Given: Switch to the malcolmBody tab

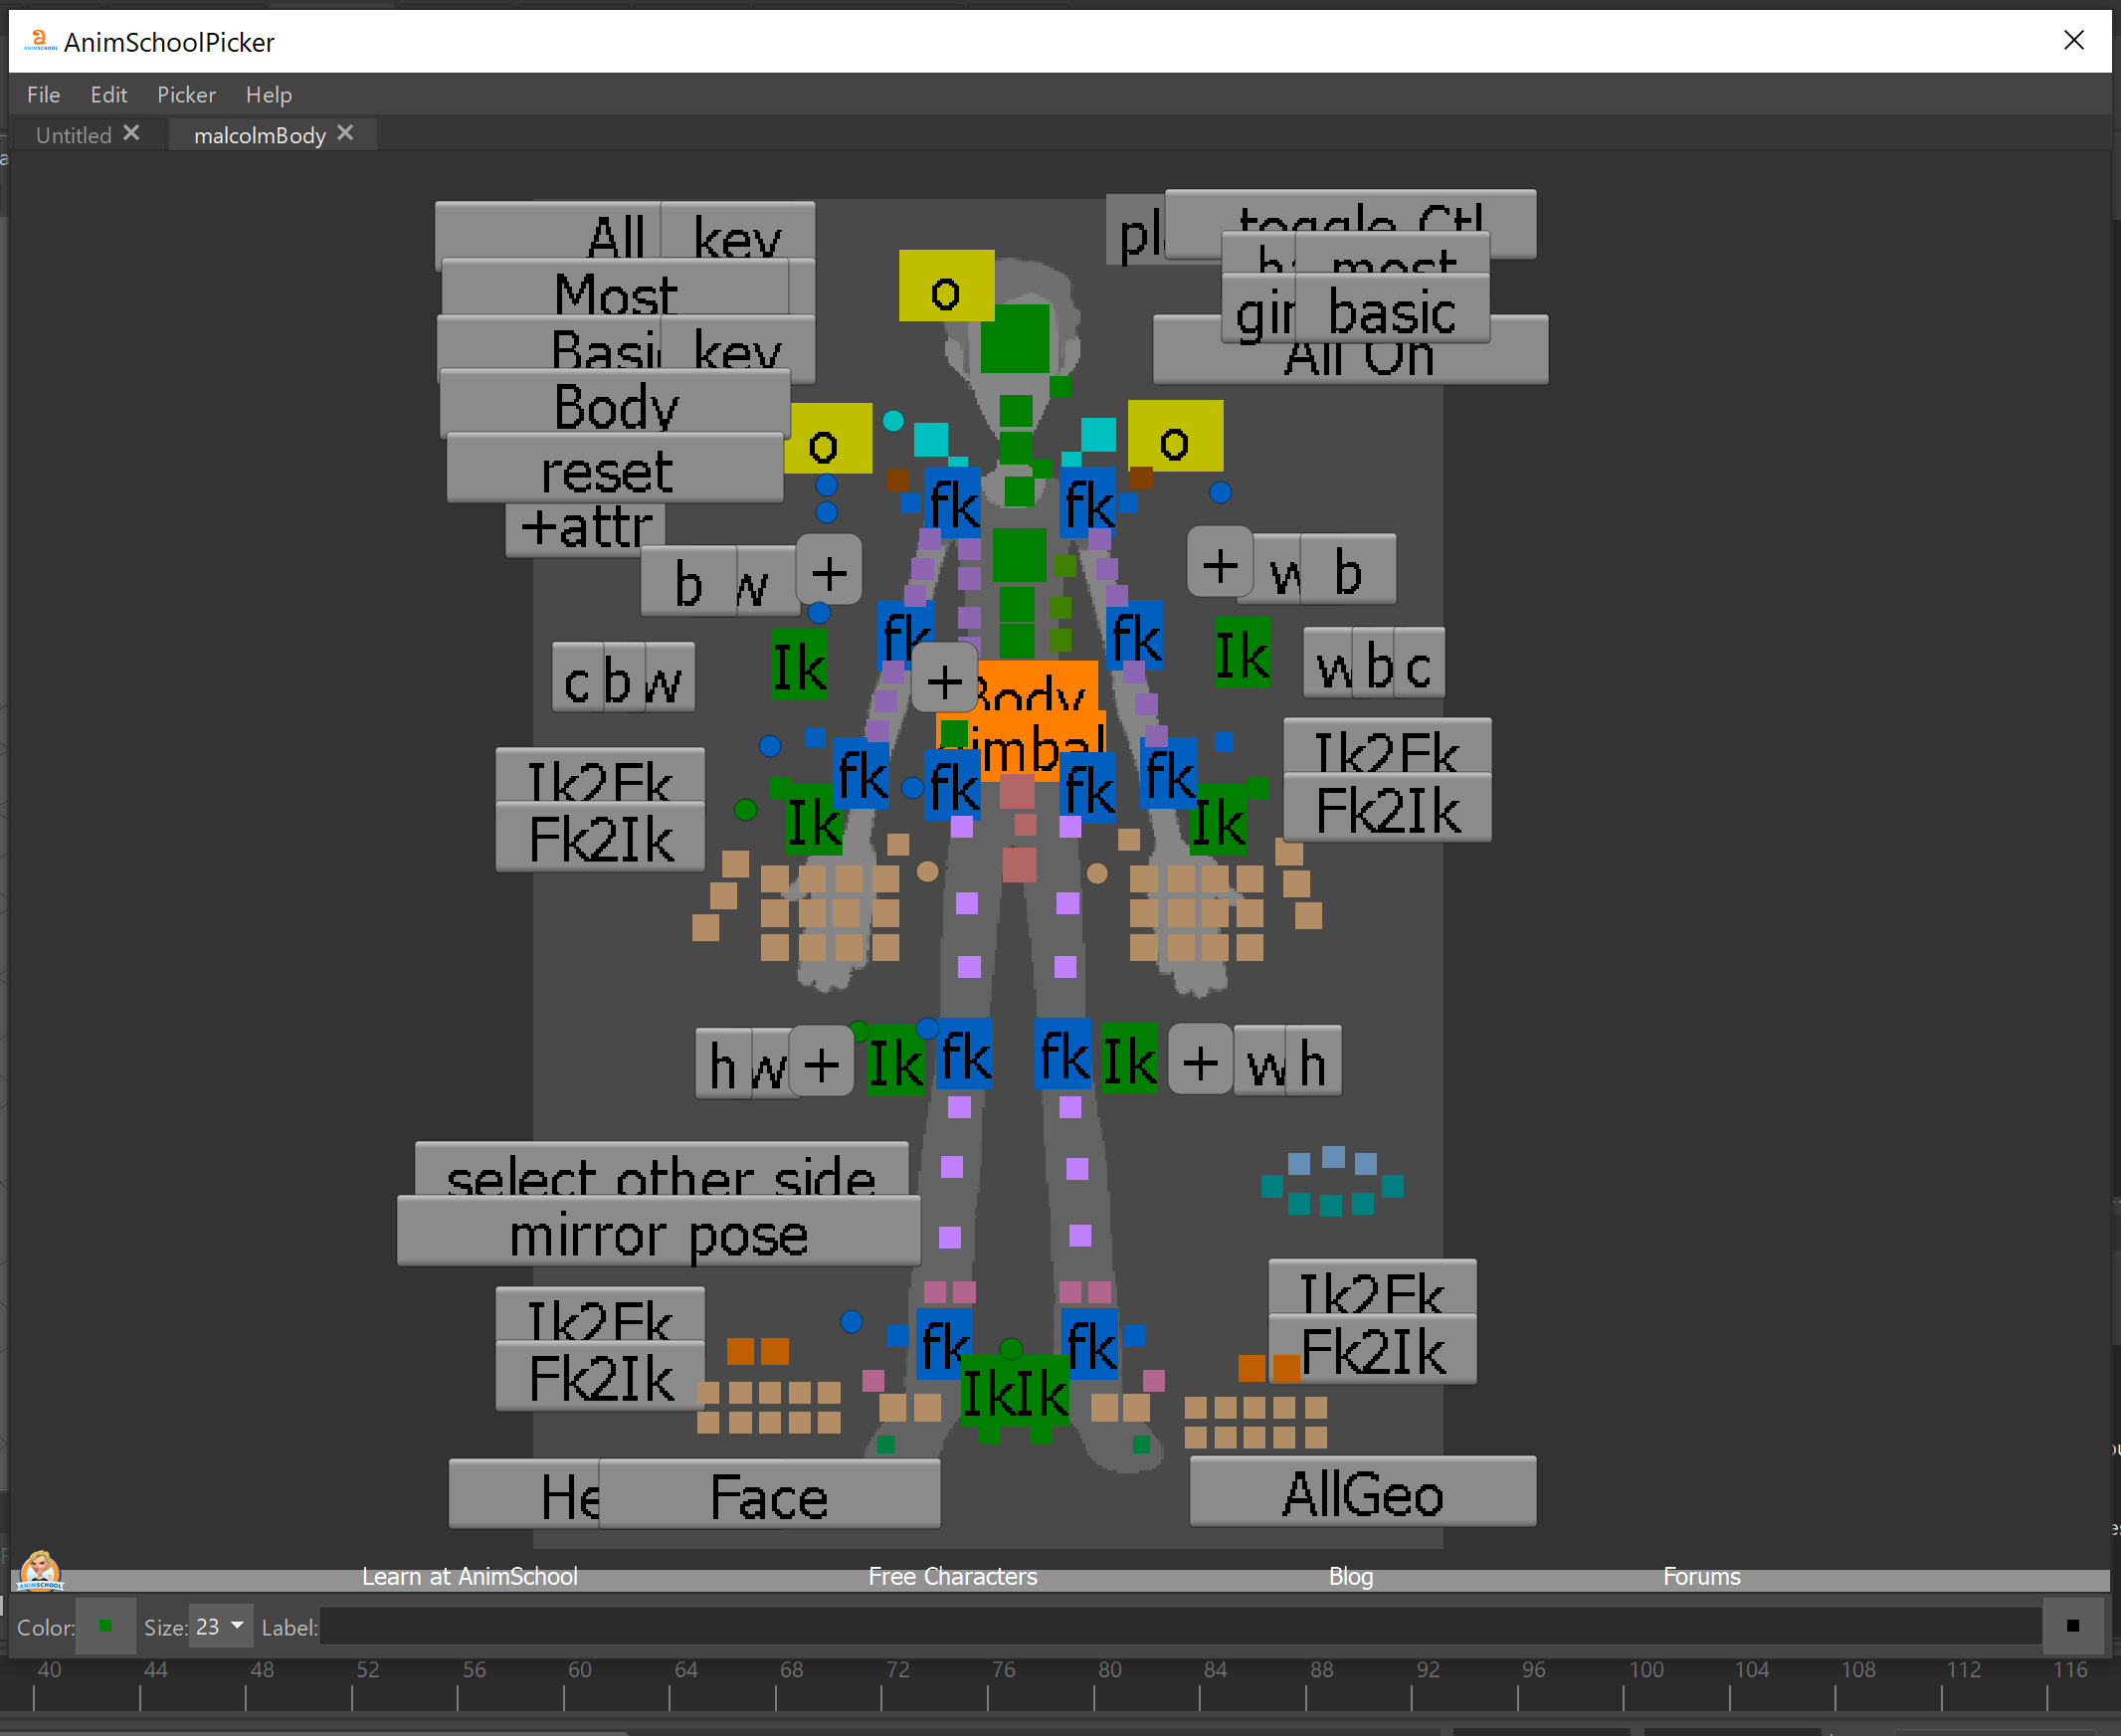Looking at the screenshot, I should coord(259,135).
